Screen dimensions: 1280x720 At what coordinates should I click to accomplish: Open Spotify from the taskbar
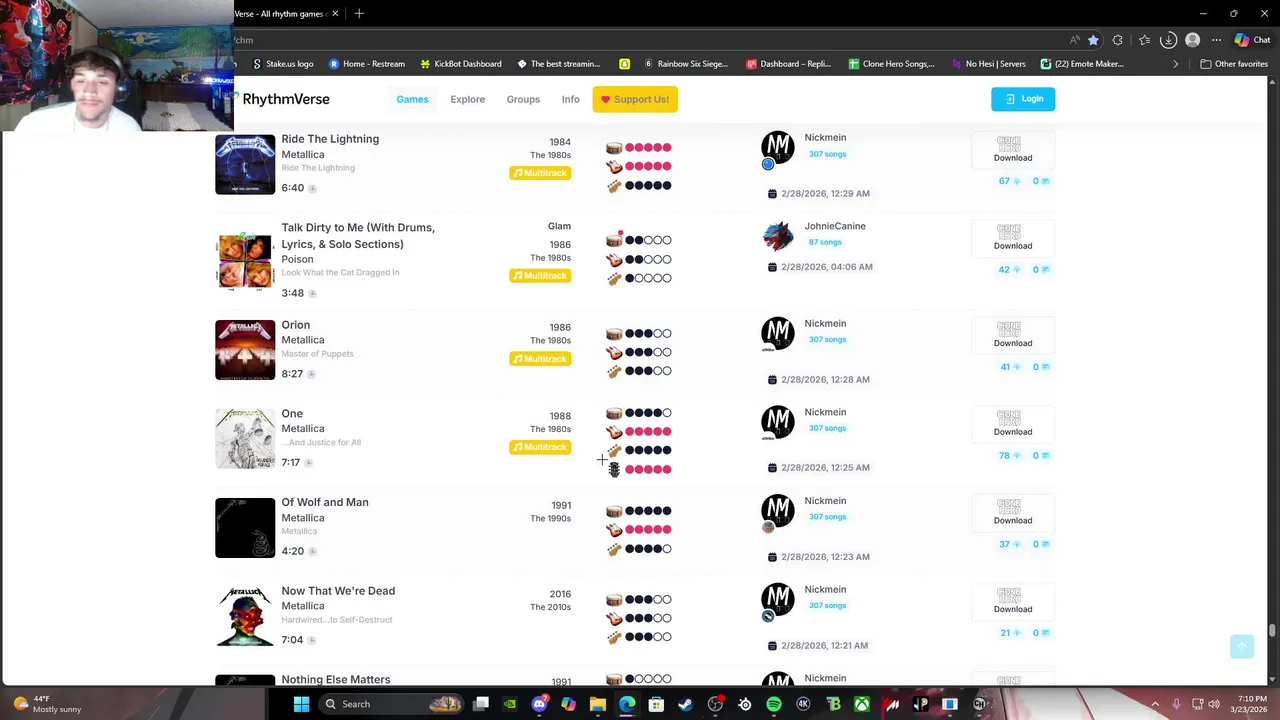774,704
